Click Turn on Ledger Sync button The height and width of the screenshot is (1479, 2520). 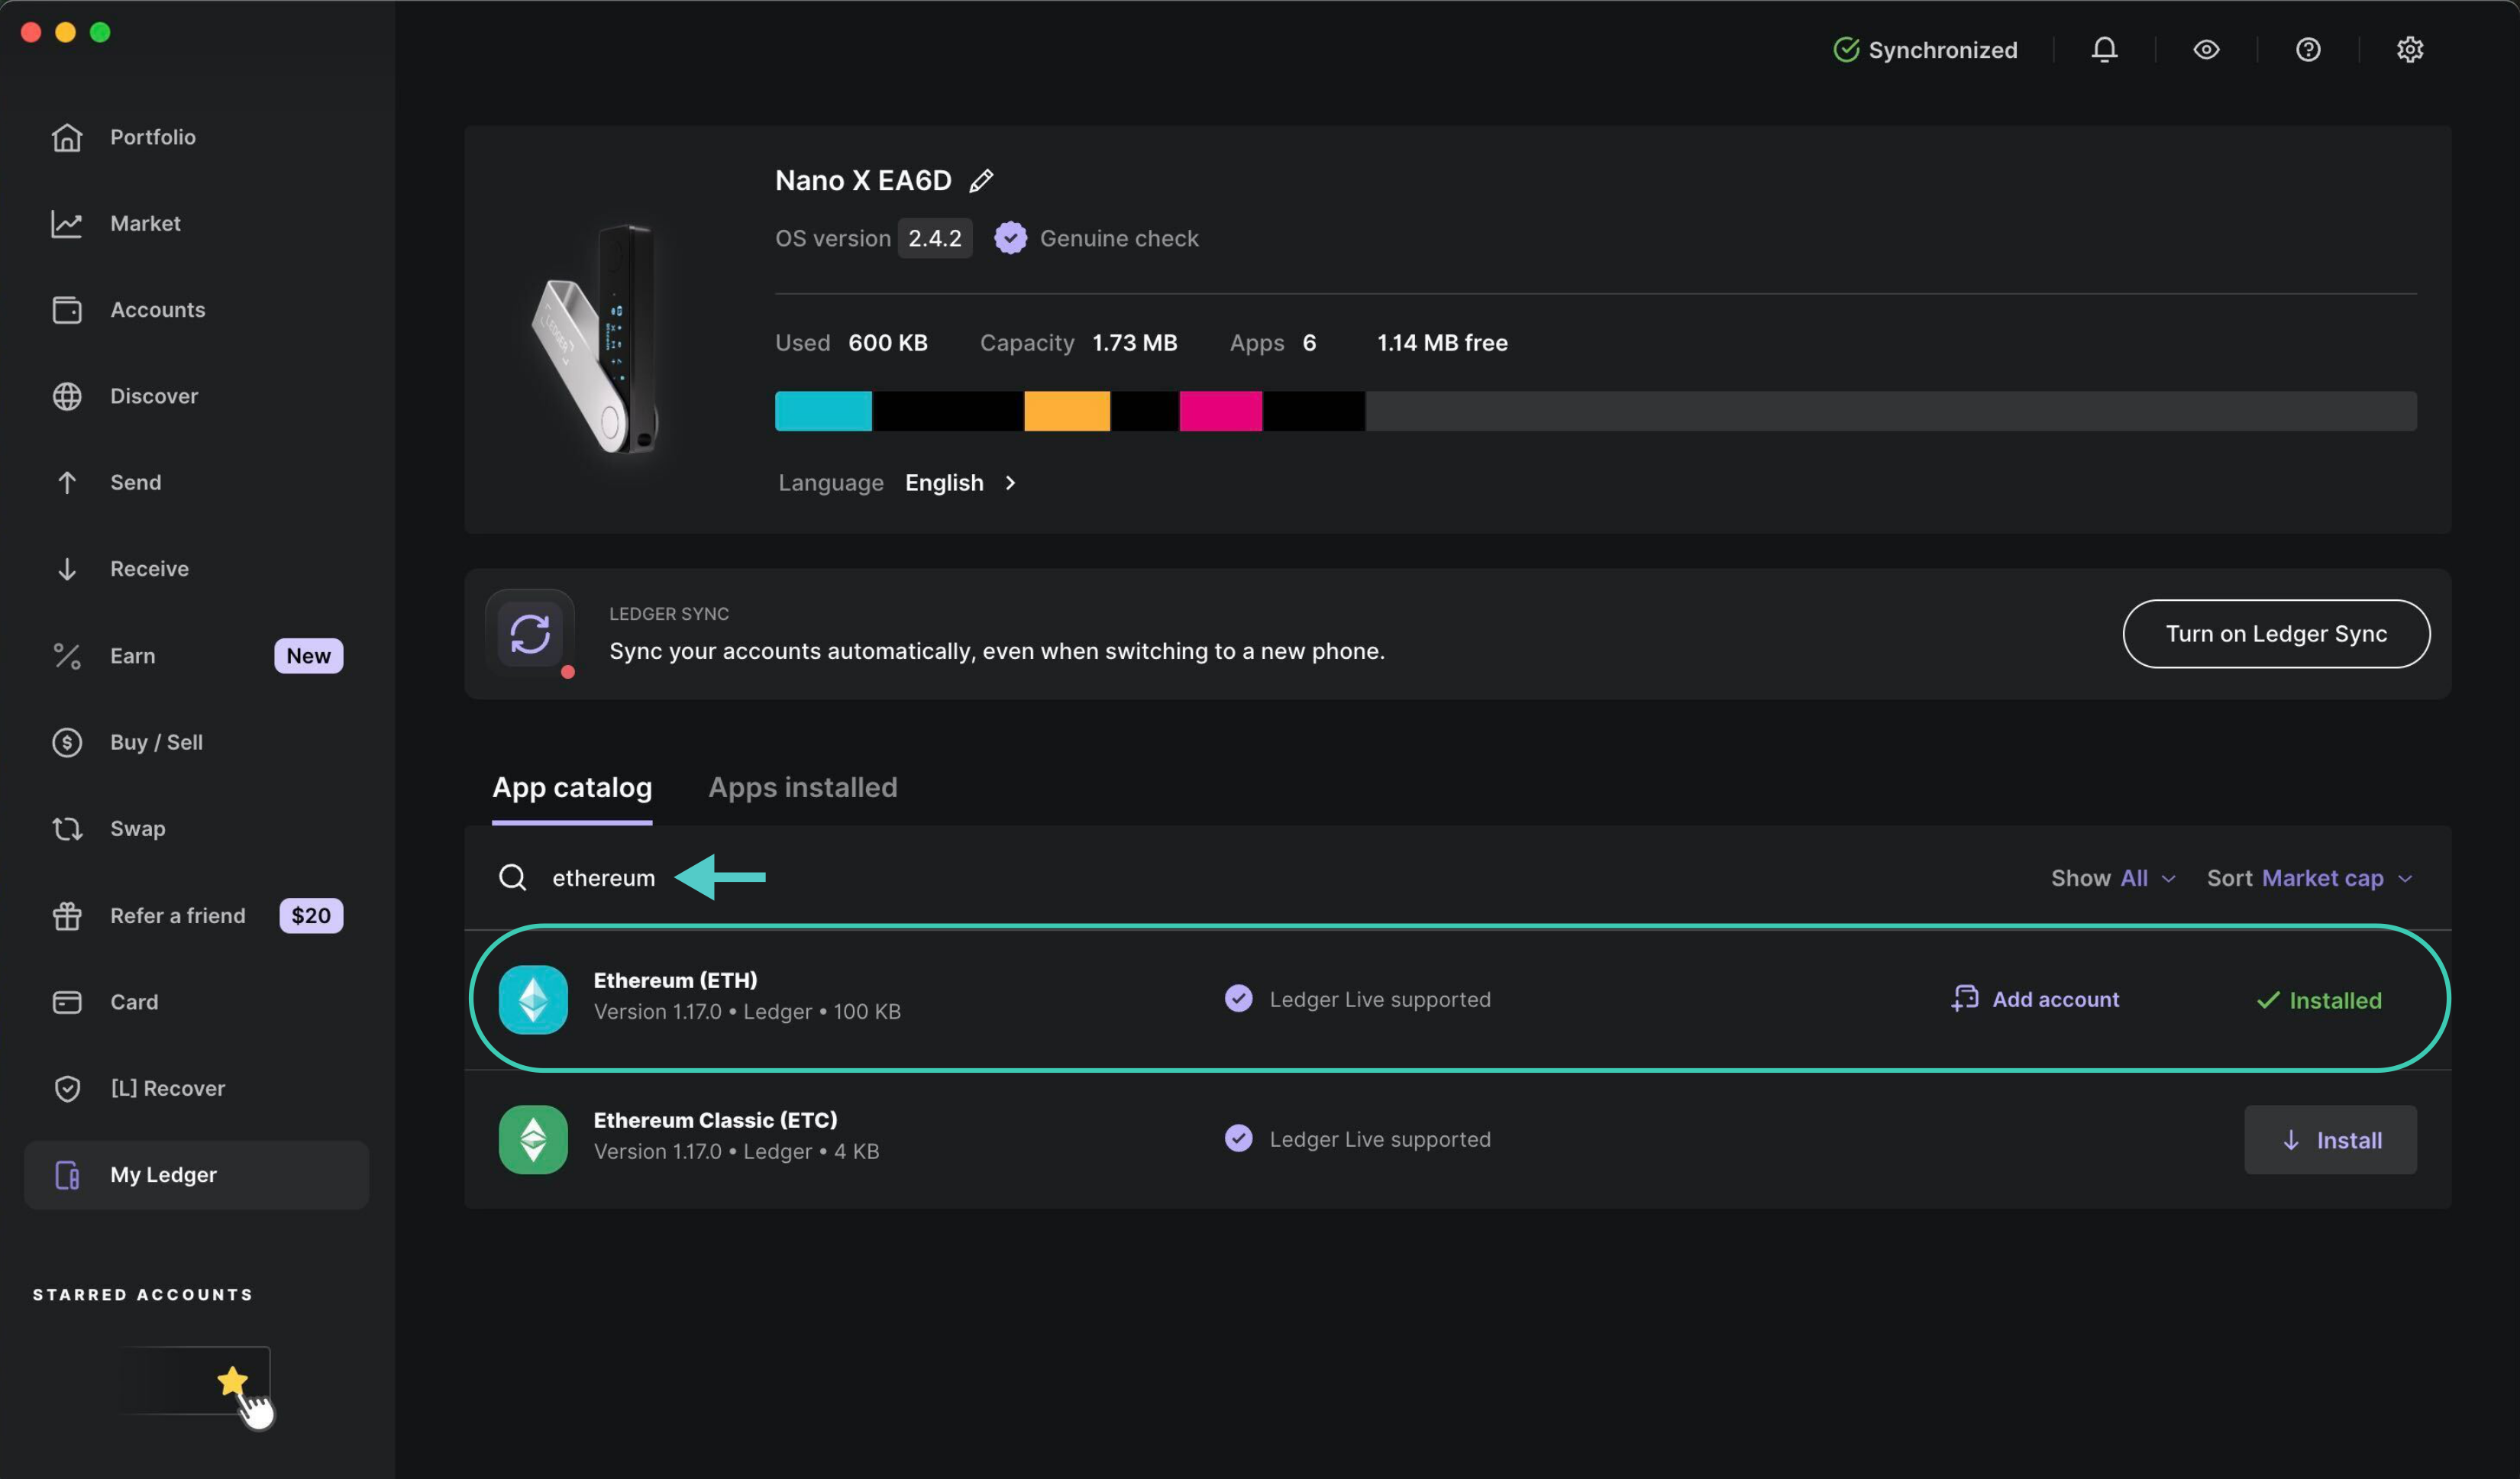pos(2276,634)
